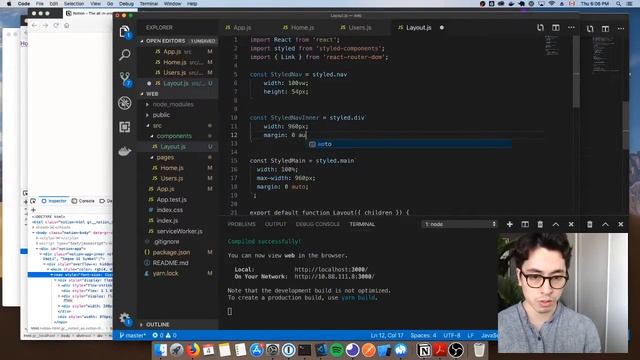
Task: Open the Trash in the Dock
Action: (x=479, y=350)
